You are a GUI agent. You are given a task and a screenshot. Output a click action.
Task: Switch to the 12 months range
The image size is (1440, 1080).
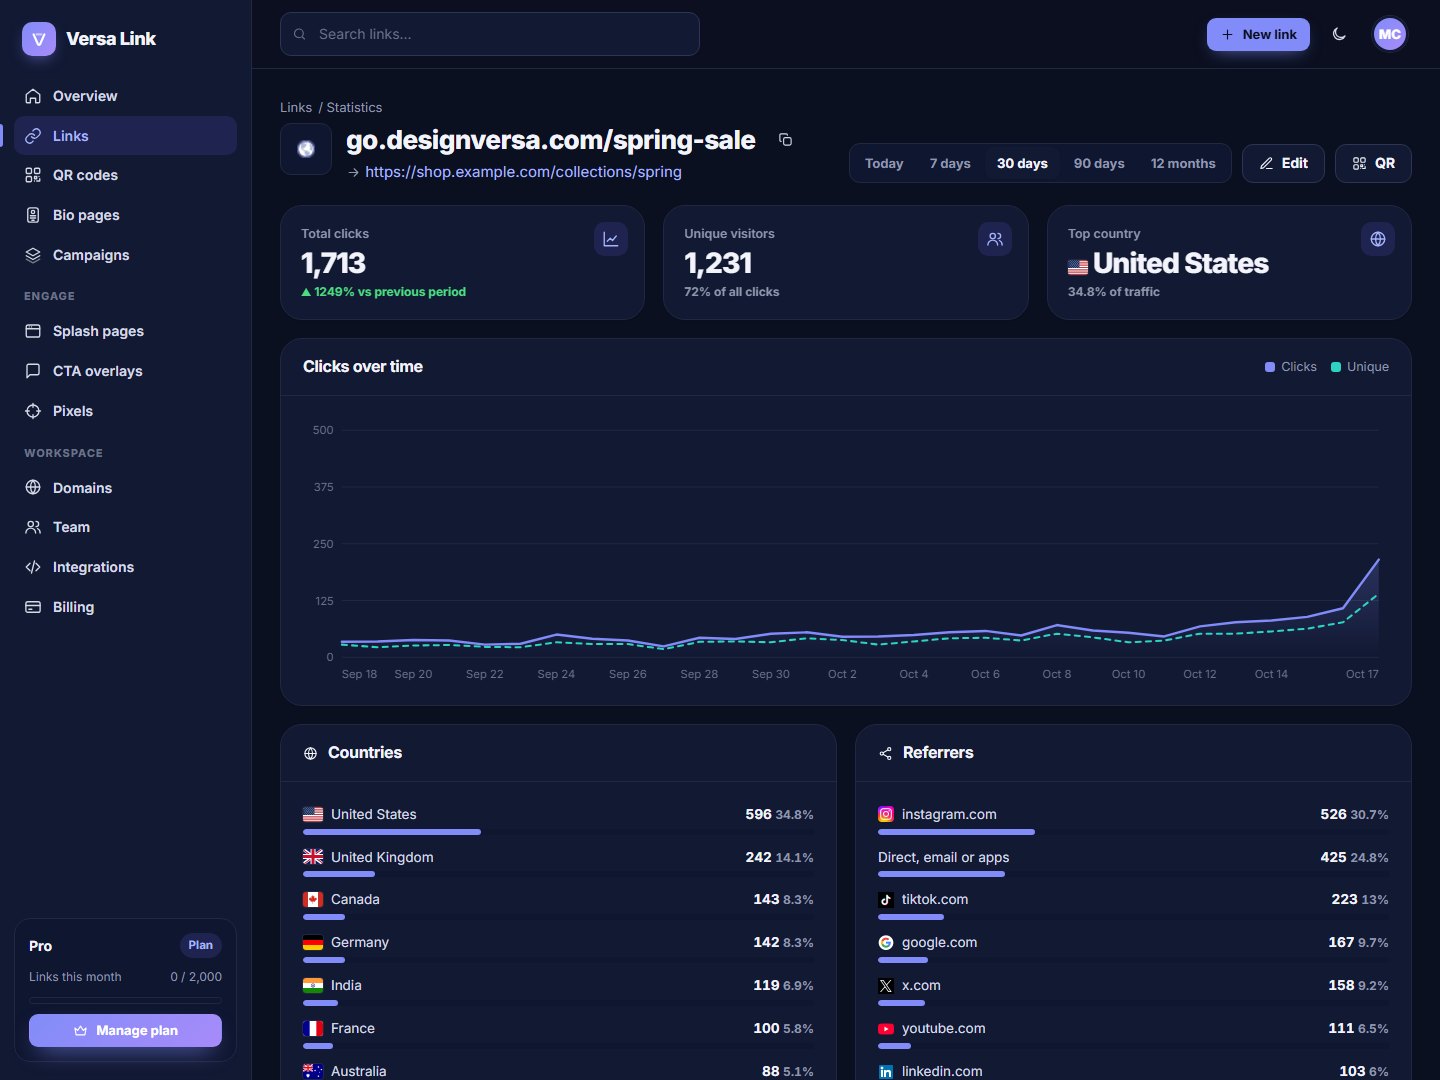tap(1183, 163)
